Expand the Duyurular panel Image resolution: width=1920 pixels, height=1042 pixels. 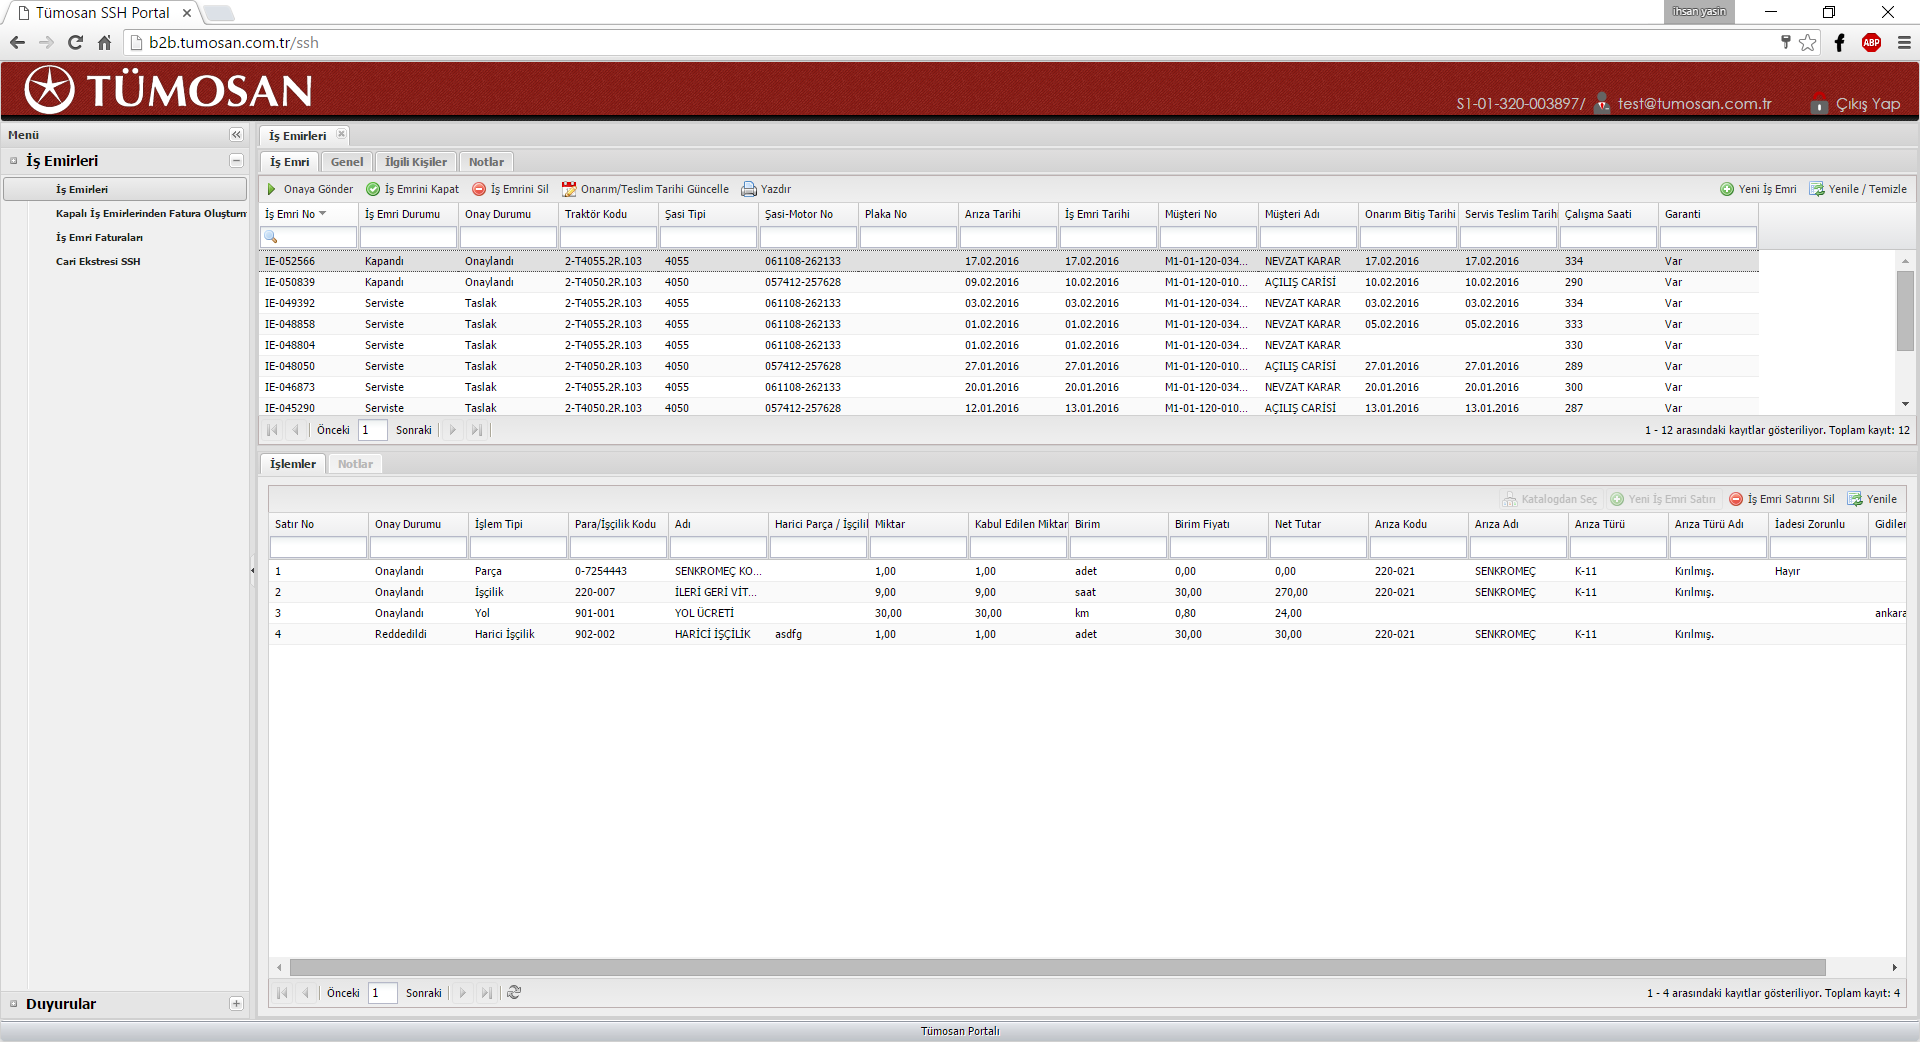(x=236, y=1004)
